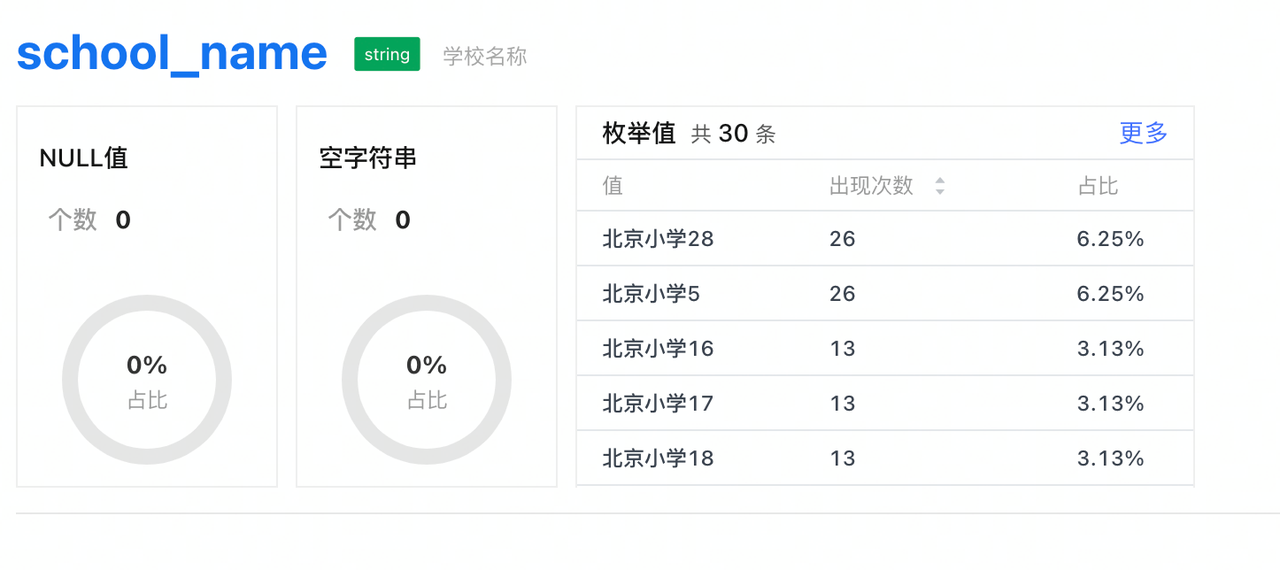
Task: Sort by the 出现次数 column header
Action: pyautogui.click(x=872, y=186)
